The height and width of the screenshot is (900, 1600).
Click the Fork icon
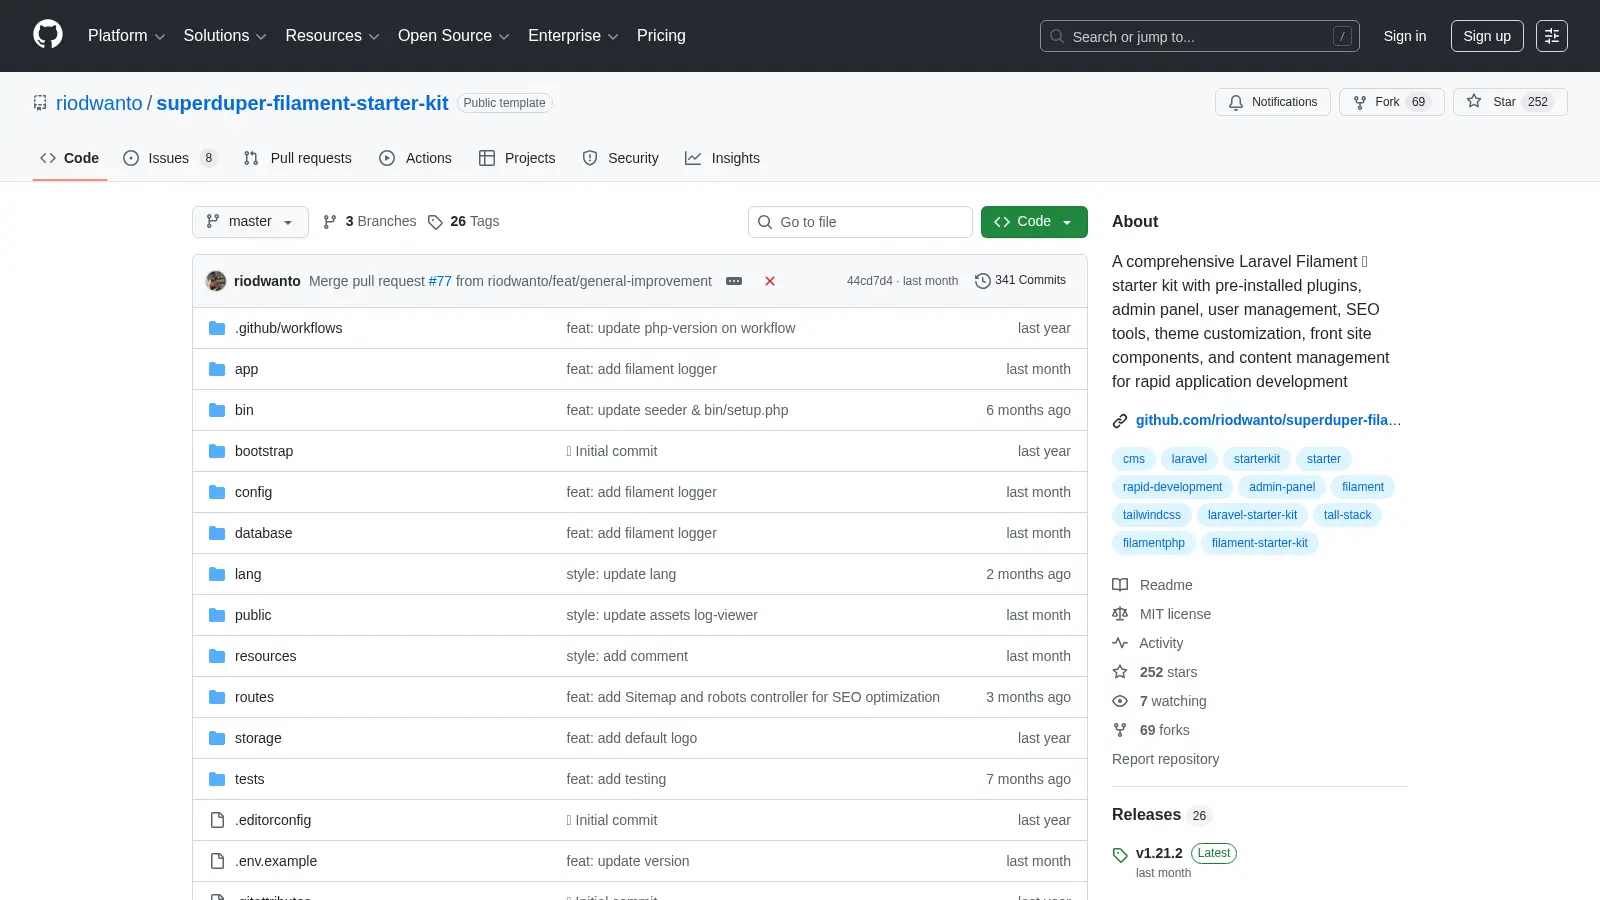(x=1360, y=102)
